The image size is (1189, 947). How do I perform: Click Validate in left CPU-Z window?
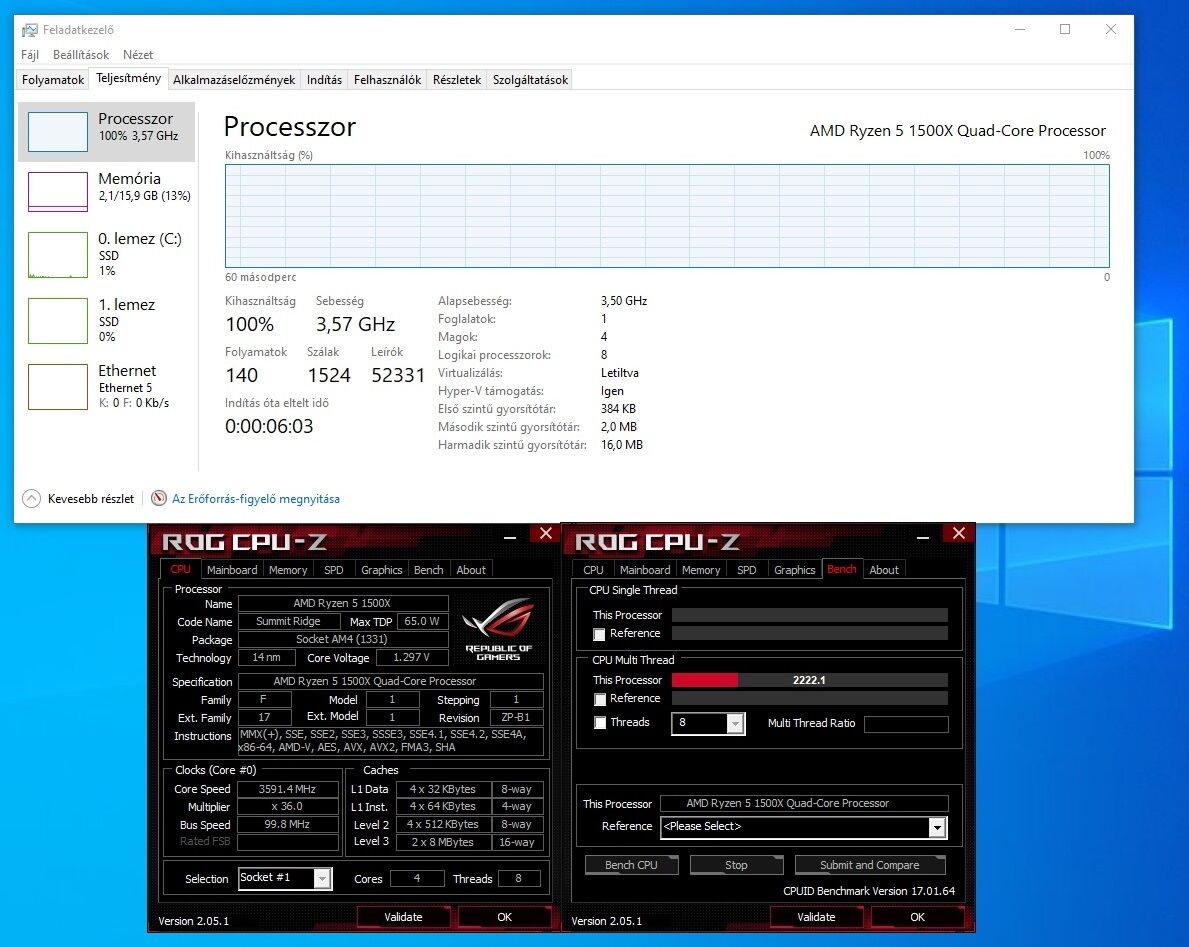(403, 917)
